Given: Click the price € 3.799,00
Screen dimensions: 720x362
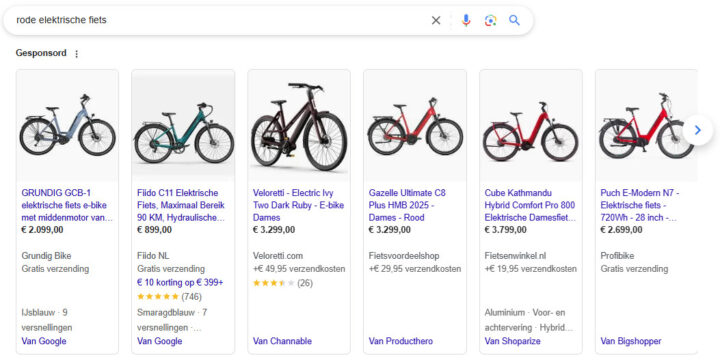Looking at the screenshot, I should pyautogui.click(x=505, y=230).
